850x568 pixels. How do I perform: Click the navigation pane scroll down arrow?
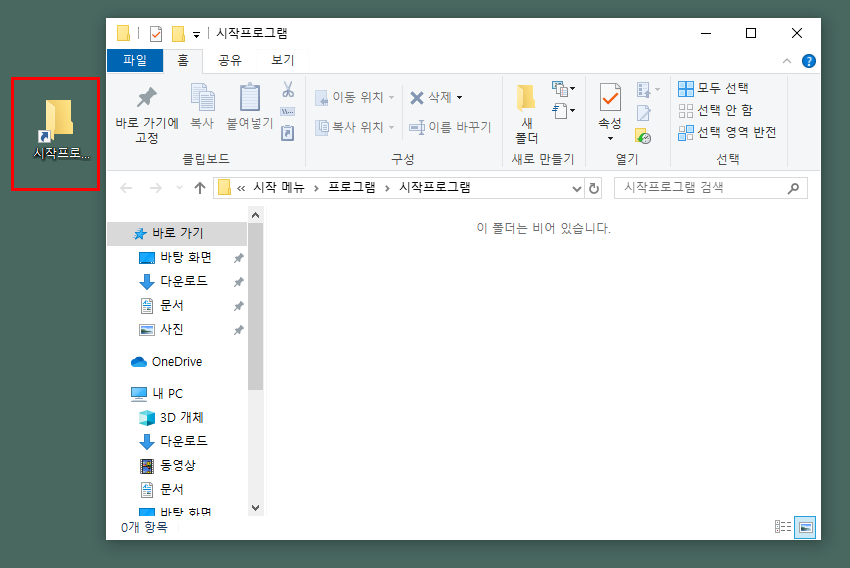256,508
